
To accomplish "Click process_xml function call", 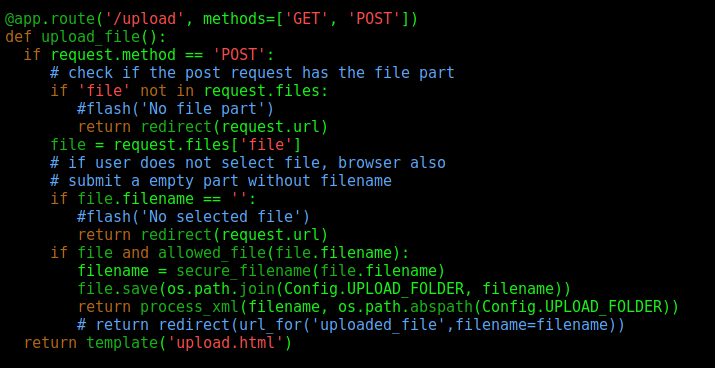I will coord(410,307).
